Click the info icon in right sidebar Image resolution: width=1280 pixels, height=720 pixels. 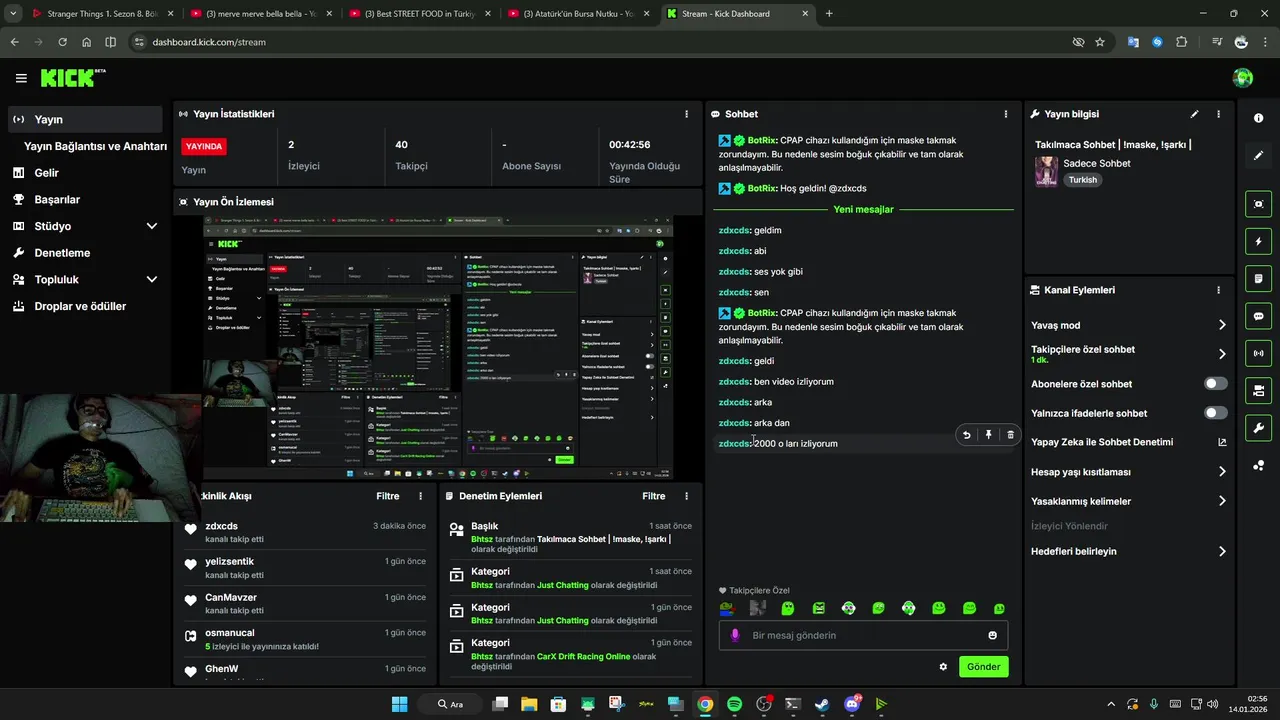pos(1258,118)
